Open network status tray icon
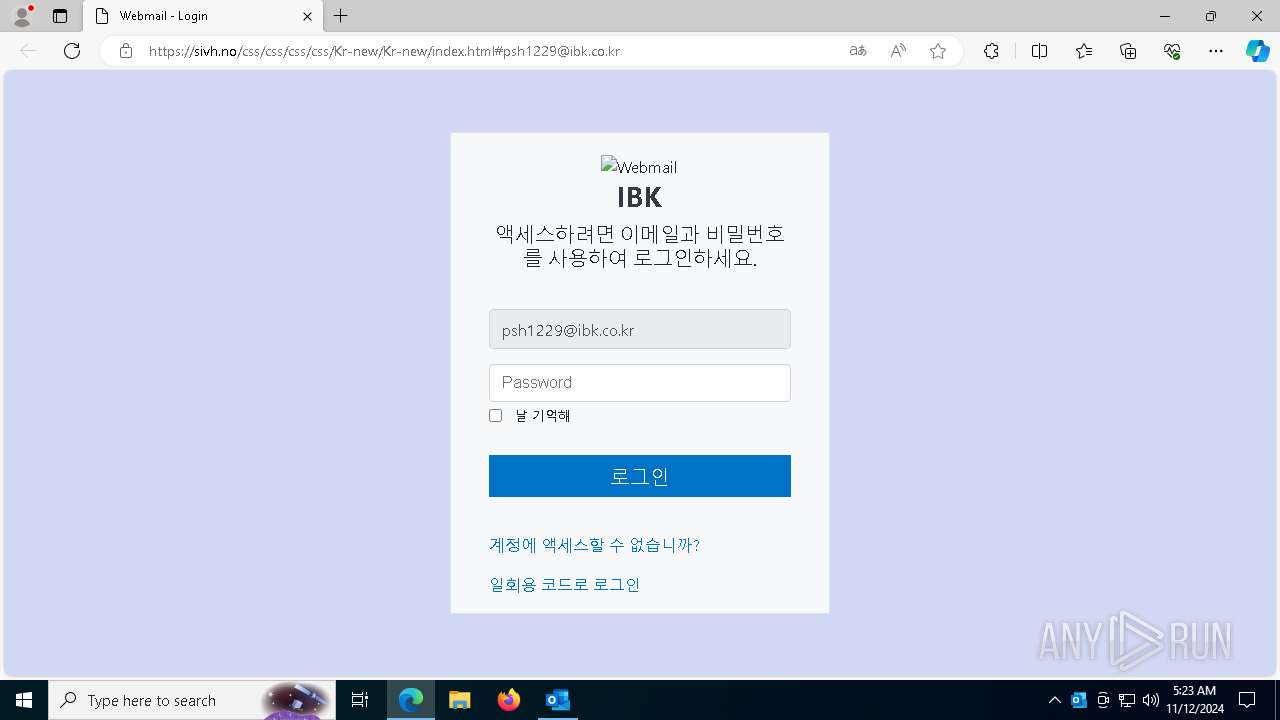 tap(1127, 700)
